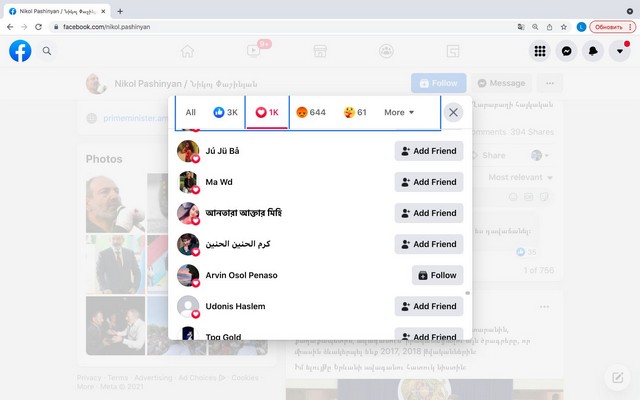Add Jú Jü Bå as friend
640x400 pixels.
tap(429, 151)
